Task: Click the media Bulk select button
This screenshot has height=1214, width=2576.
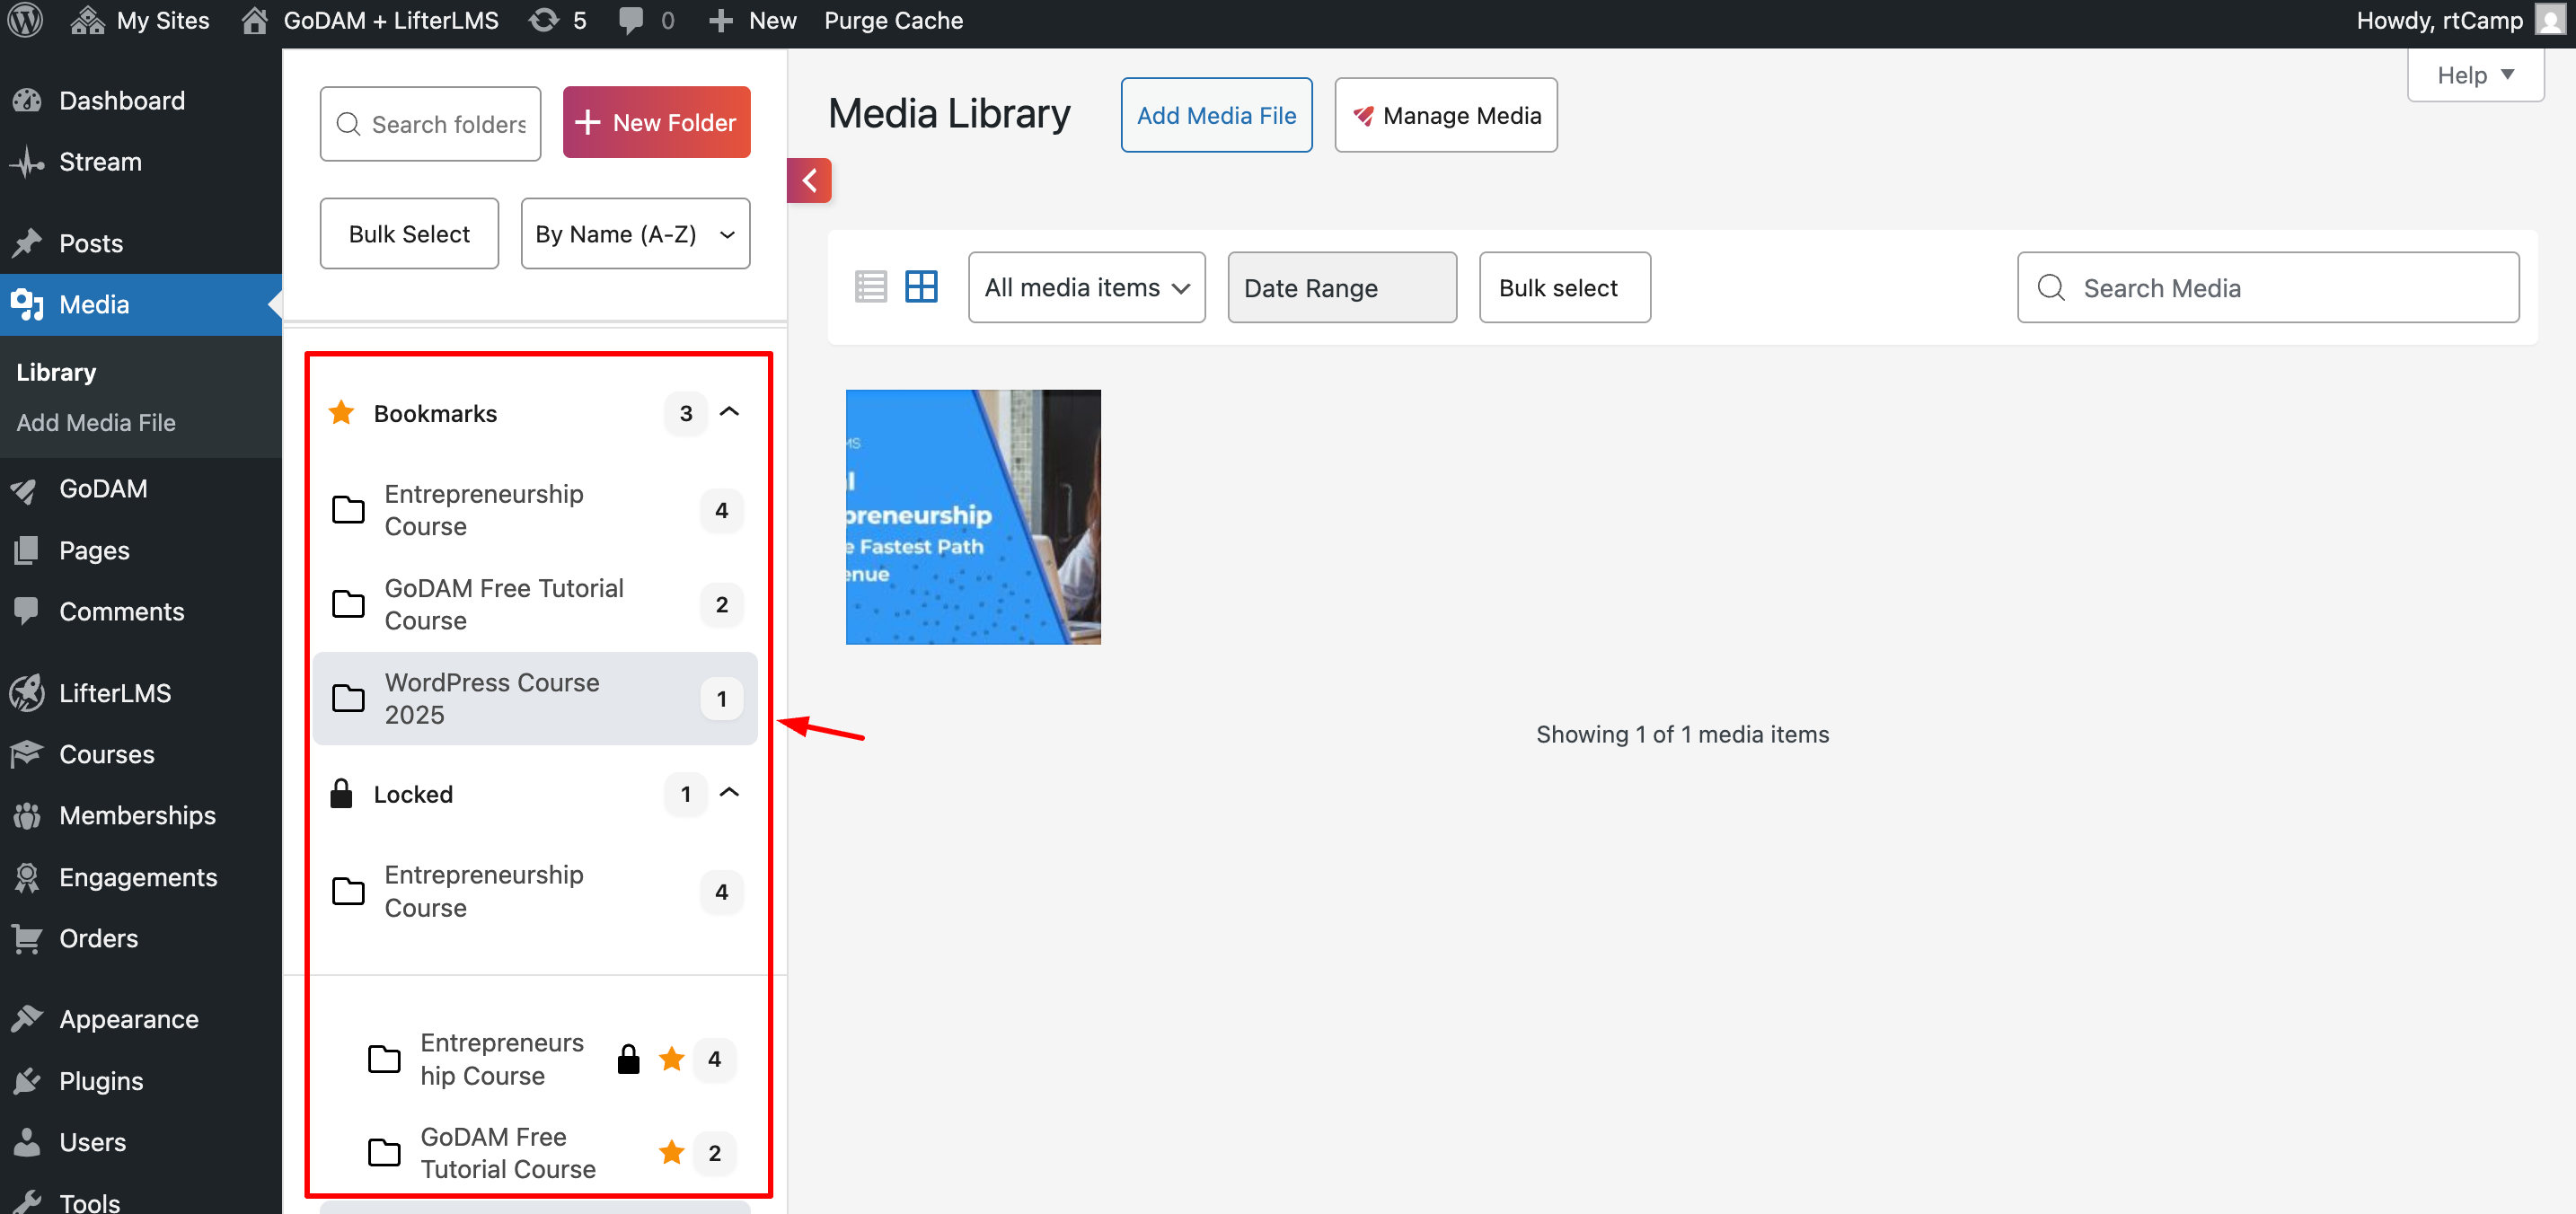Action: (1564, 288)
